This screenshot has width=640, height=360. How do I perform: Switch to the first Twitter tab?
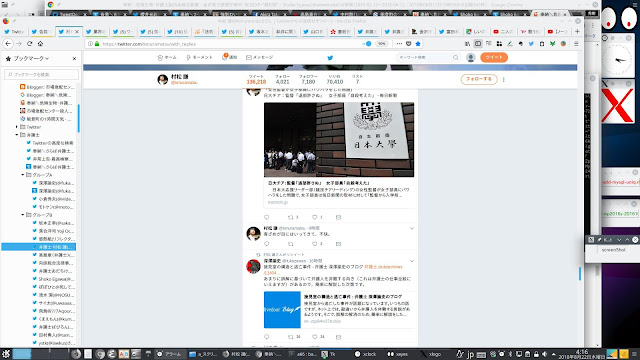pyautogui.click(x=14, y=31)
